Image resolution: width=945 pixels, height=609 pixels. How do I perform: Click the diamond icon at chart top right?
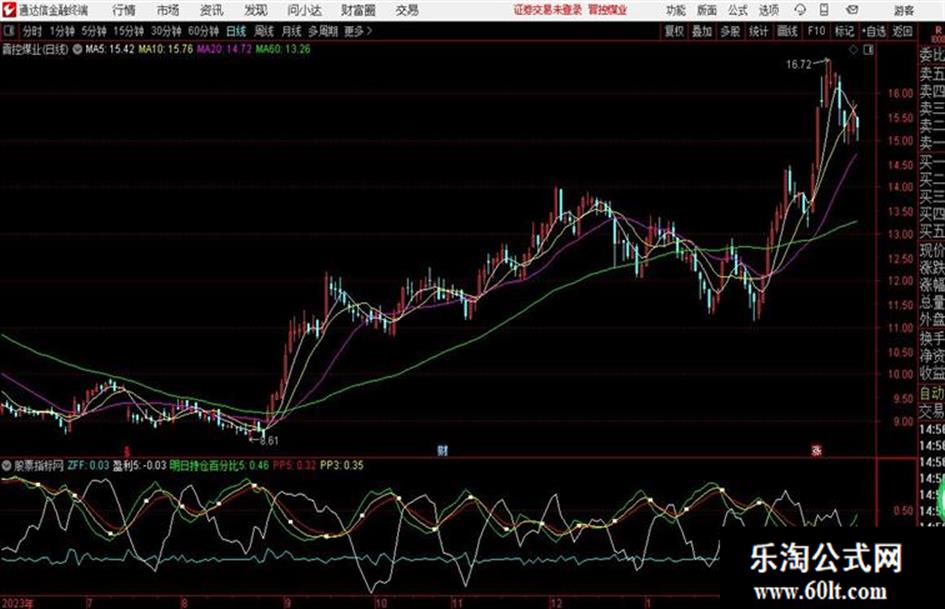(x=853, y=50)
